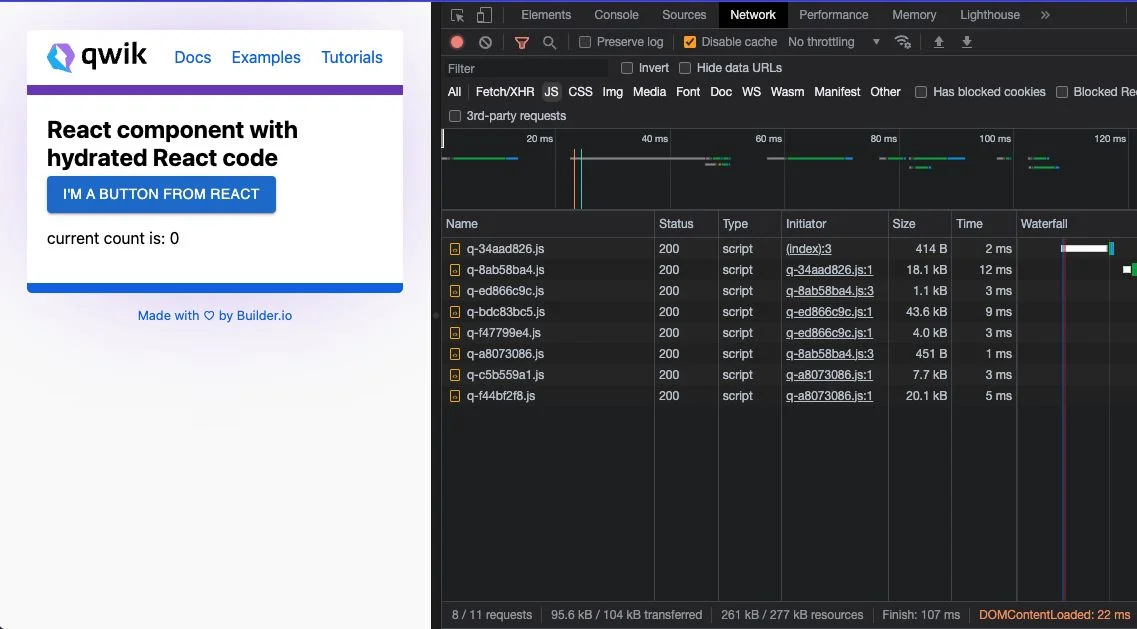Image resolution: width=1137 pixels, height=629 pixels.
Task: Click script icon of q-f44bf2f8.js
Action: click(x=455, y=396)
